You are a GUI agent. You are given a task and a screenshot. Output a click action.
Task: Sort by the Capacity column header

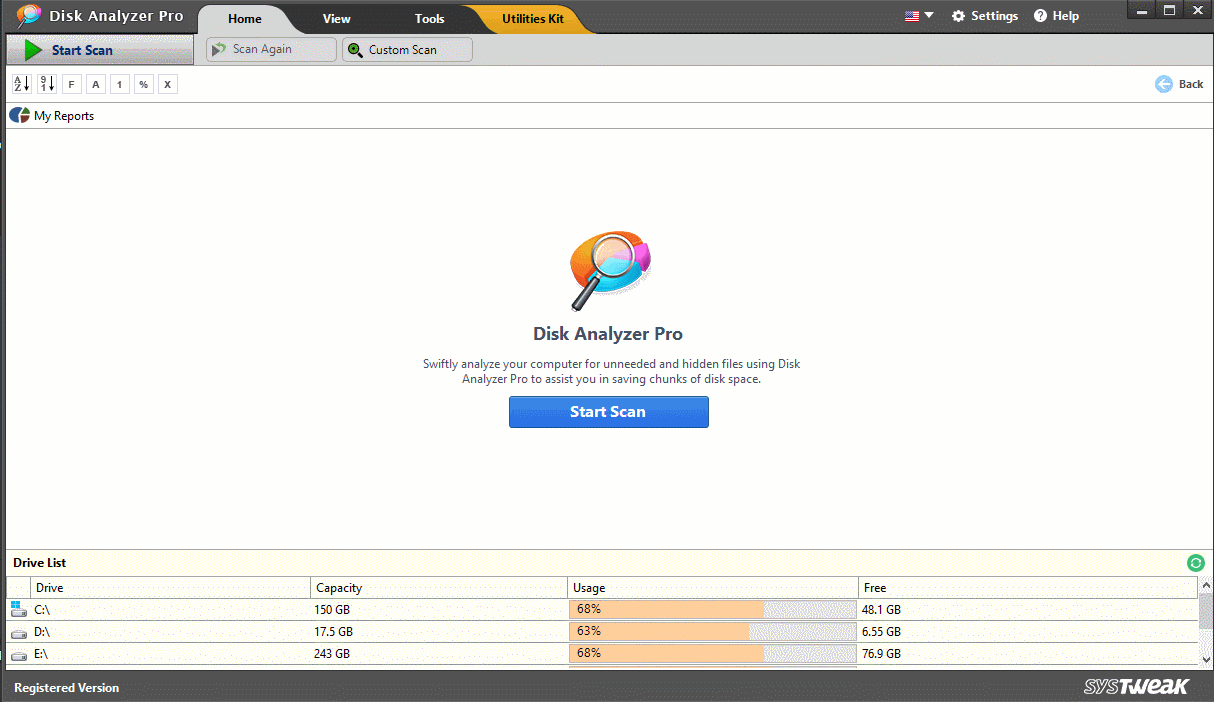[x=439, y=588]
